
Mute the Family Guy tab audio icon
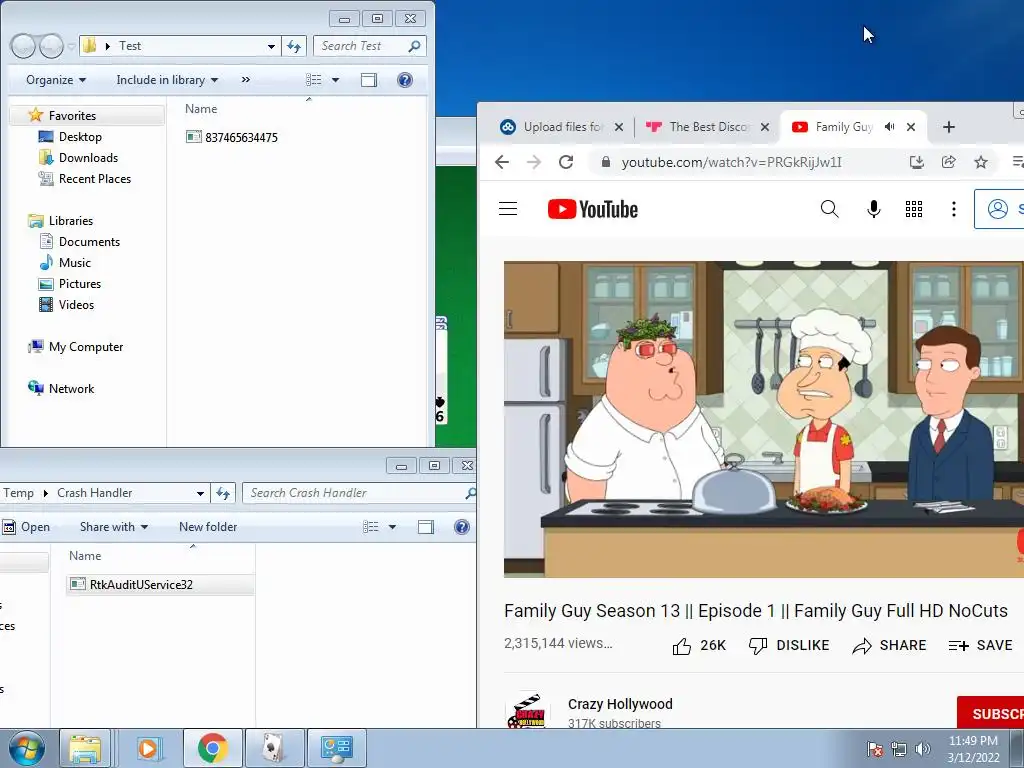pyautogui.click(x=889, y=127)
